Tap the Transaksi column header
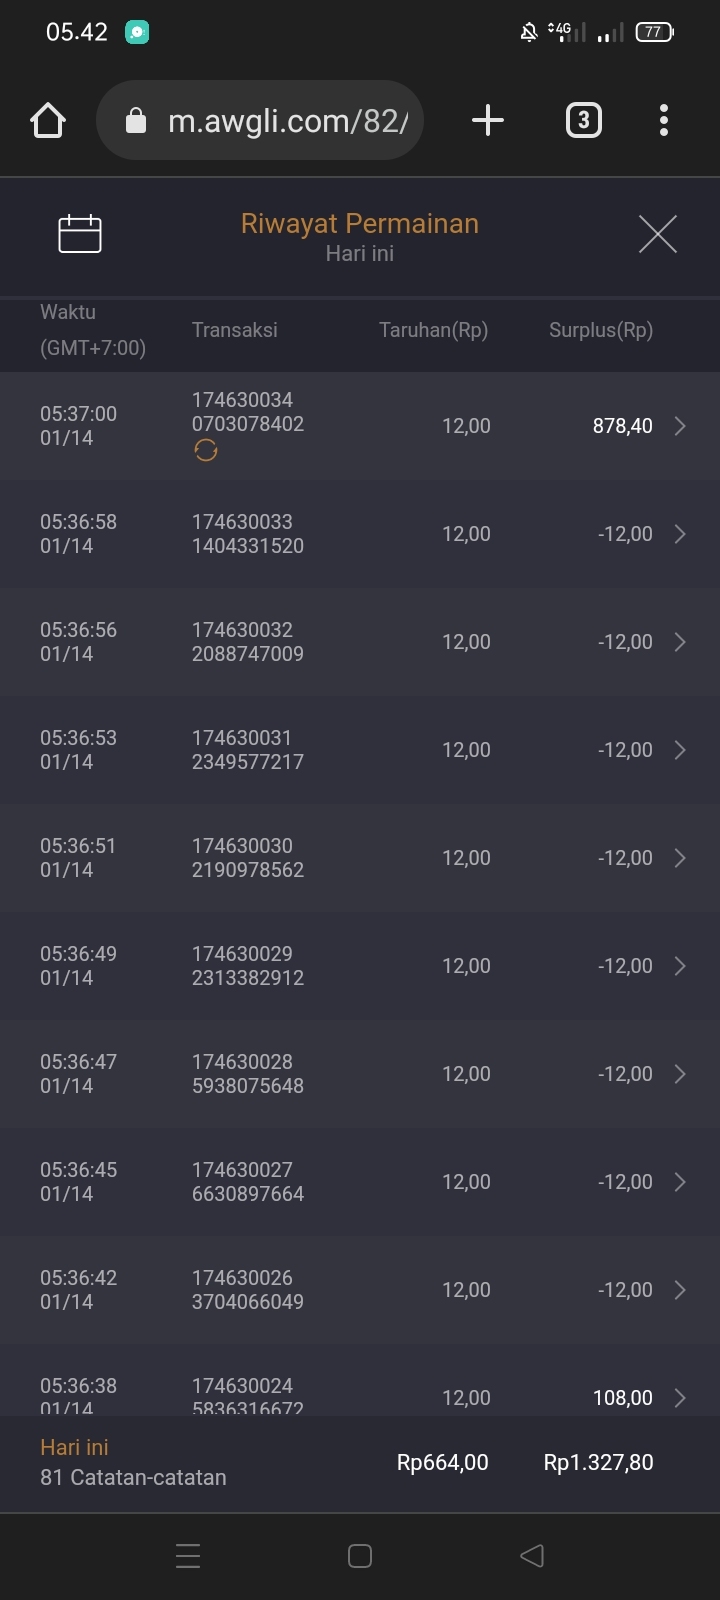 [x=235, y=330]
